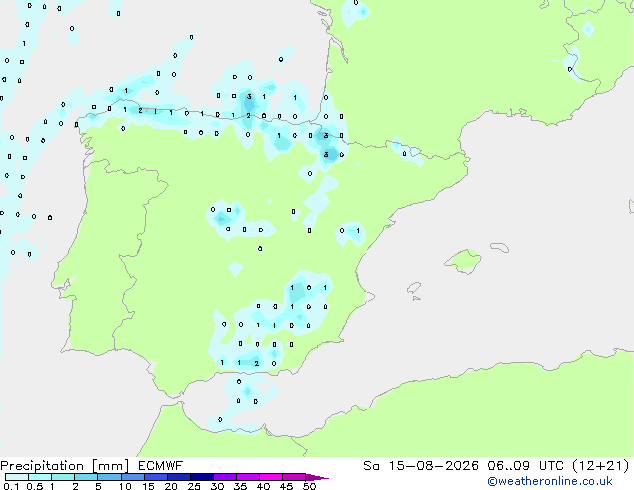Click Mallorca island on the map
The image size is (634, 490).
[x=463, y=261]
